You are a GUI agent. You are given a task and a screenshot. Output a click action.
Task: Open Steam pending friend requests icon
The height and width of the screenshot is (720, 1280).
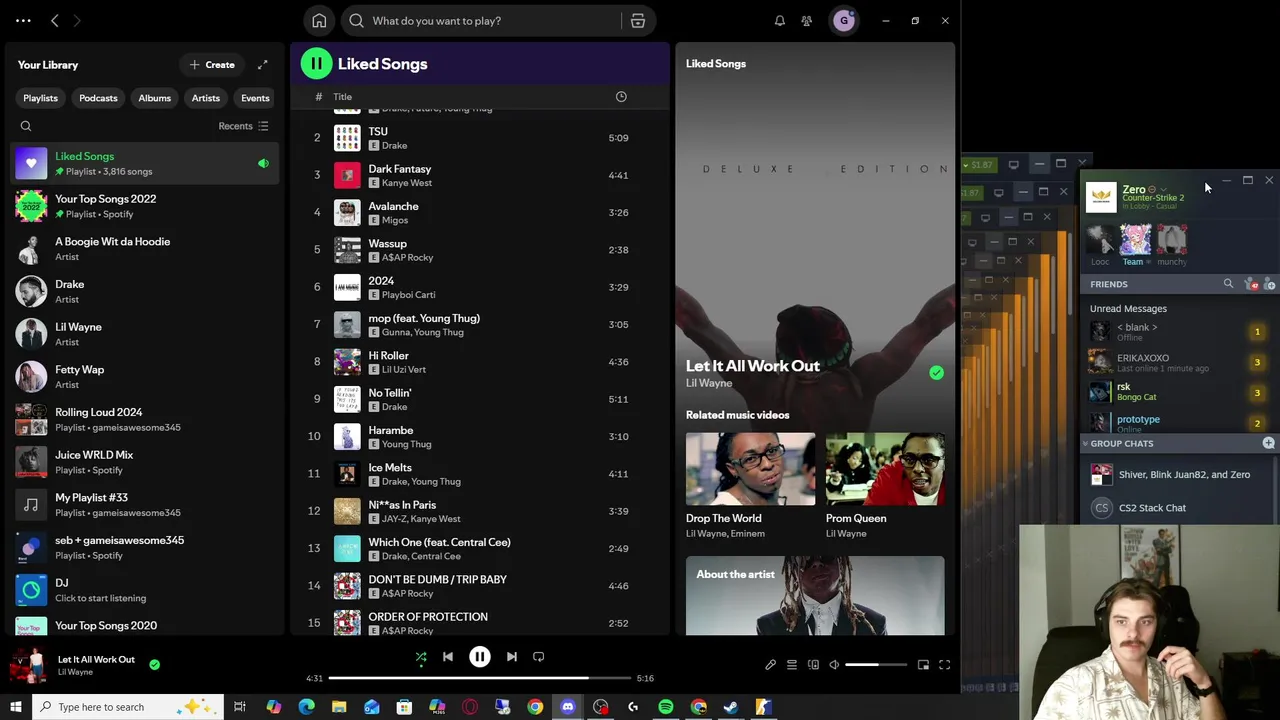1251,284
